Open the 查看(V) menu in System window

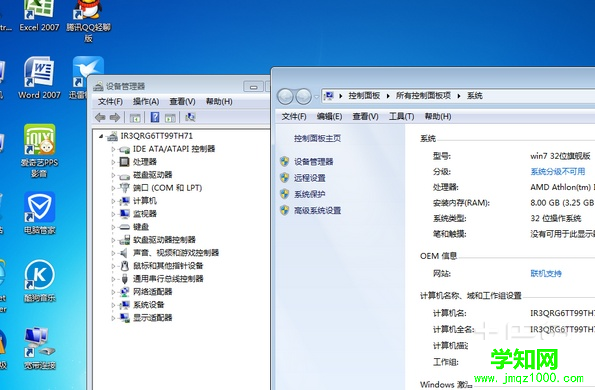(365, 116)
